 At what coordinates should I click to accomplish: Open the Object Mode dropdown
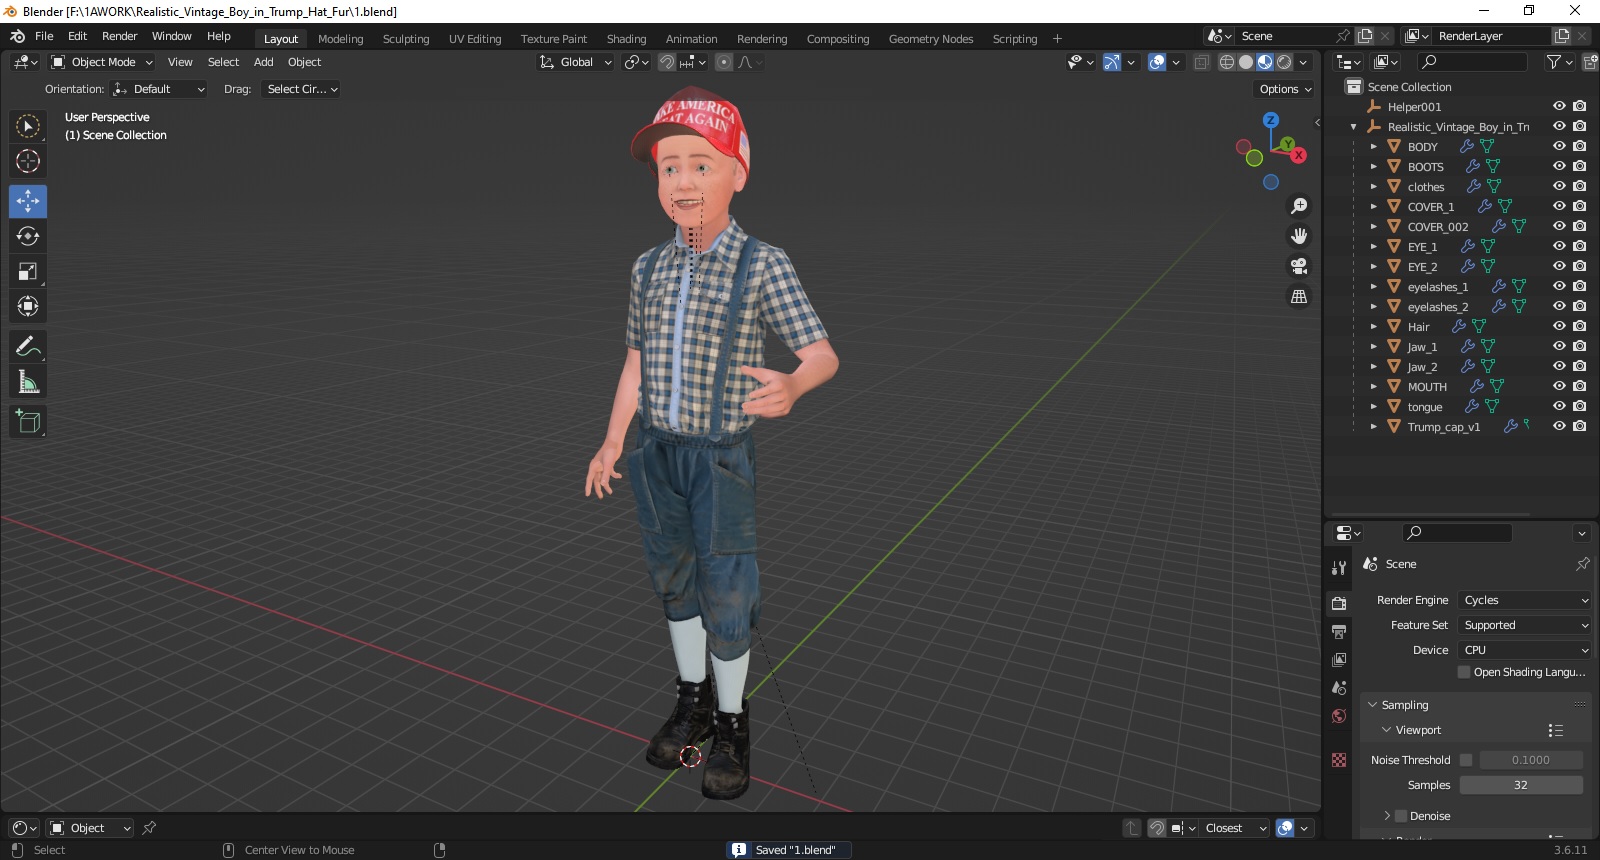coord(101,62)
